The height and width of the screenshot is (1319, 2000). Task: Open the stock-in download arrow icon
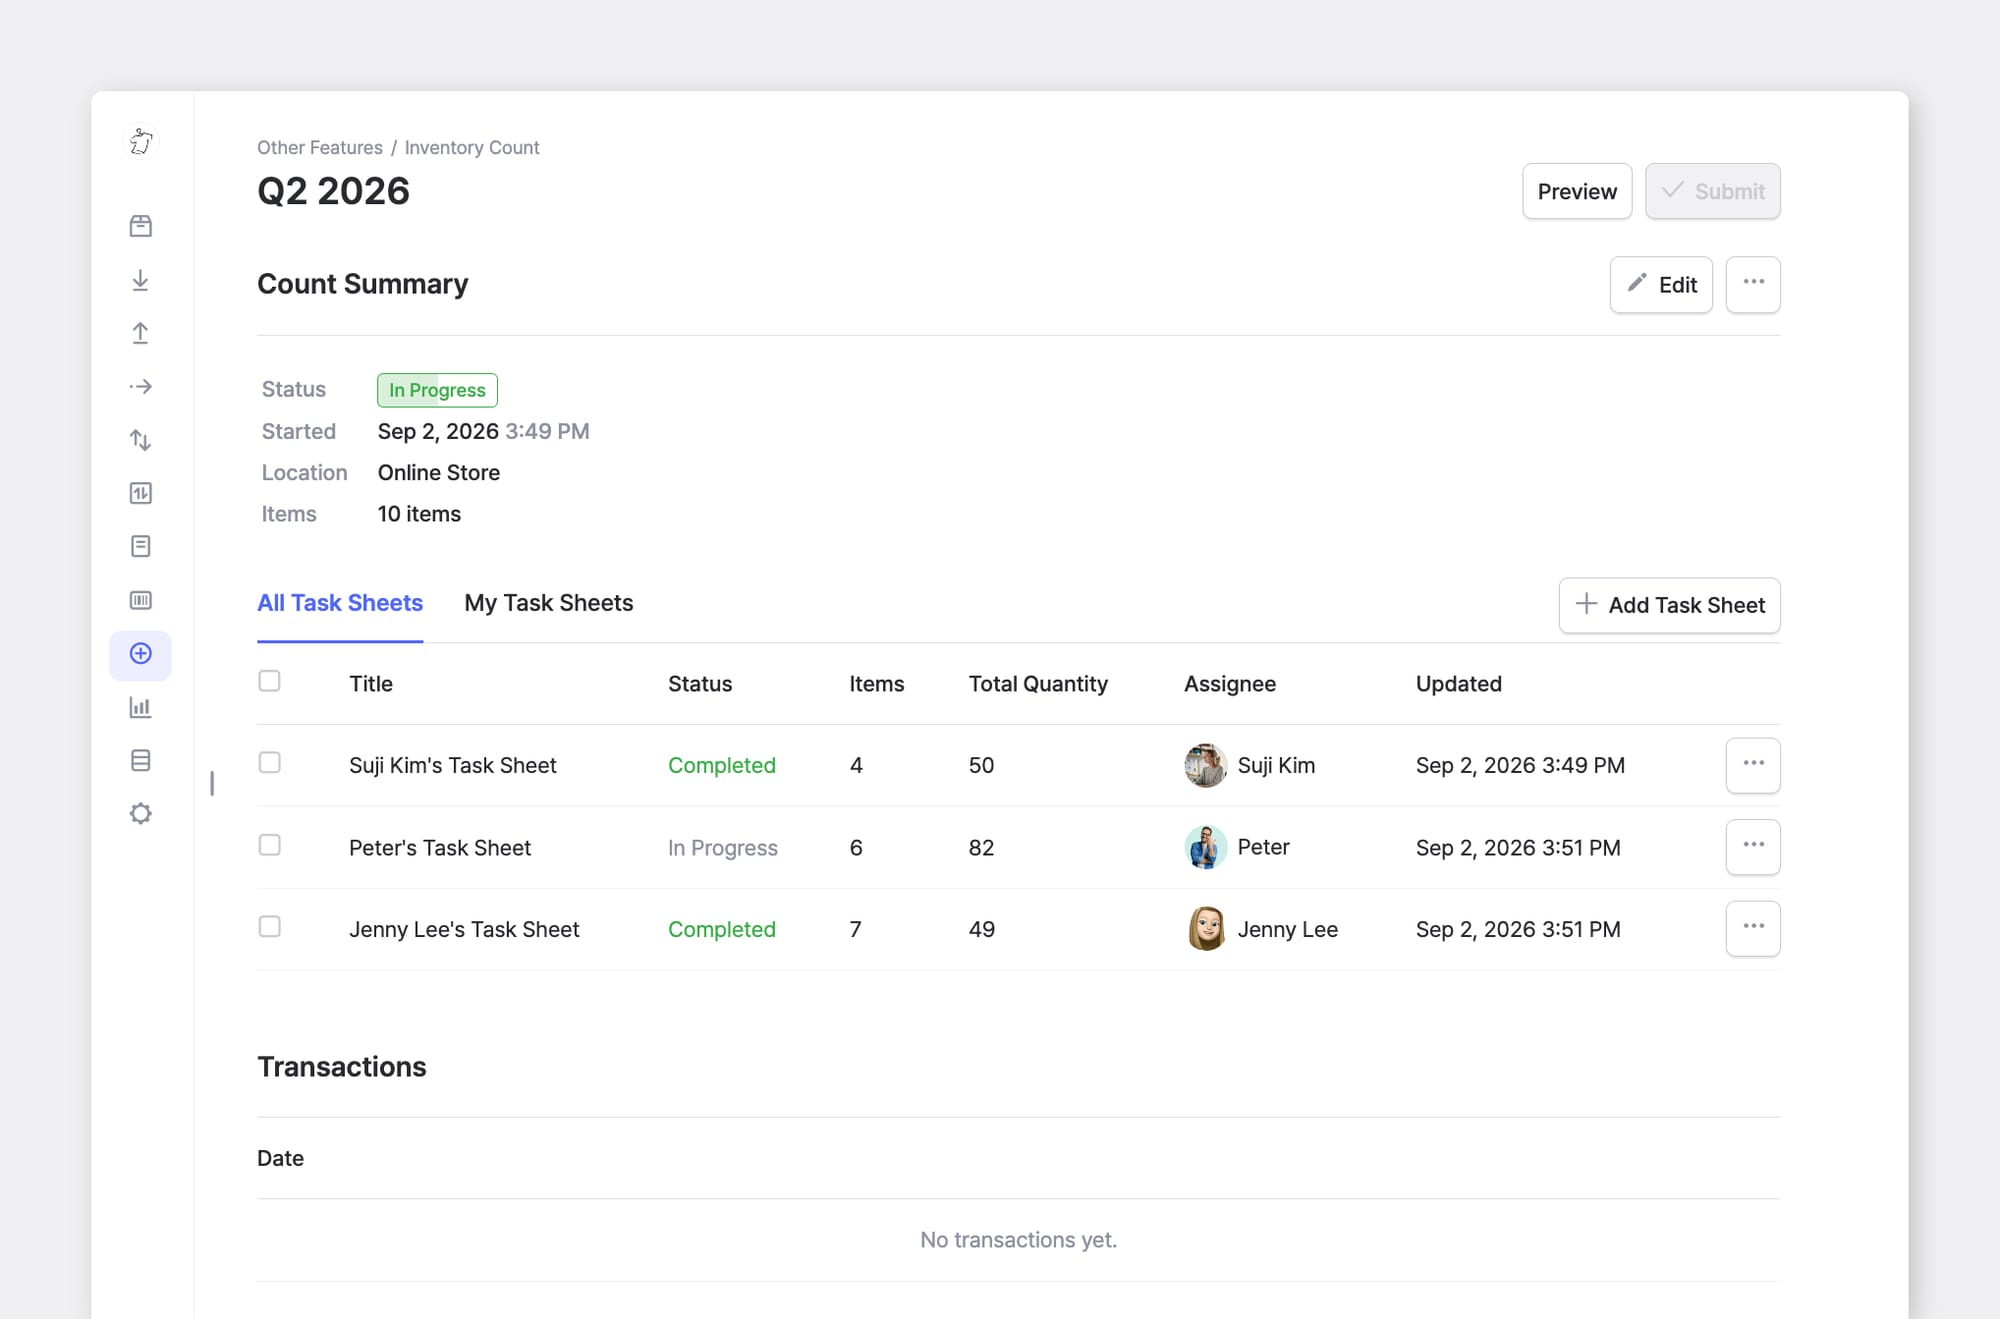tap(141, 280)
